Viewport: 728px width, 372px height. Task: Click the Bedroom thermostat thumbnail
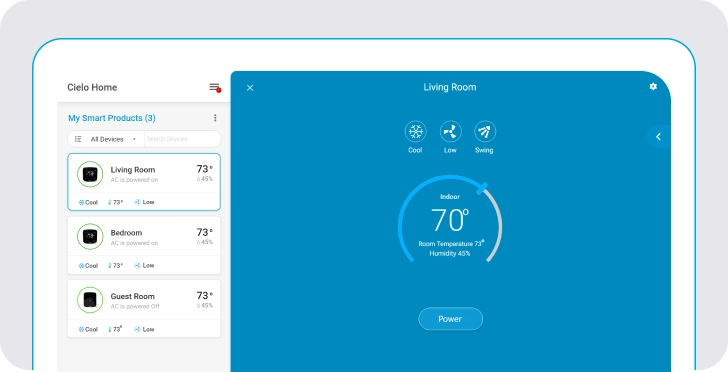click(x=90, y=237)
